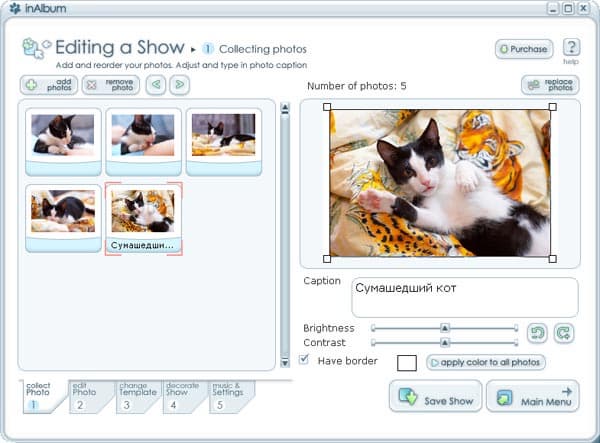Toggle the Have border checkbox
This screenshot has height=443, width=600.
(x=304, y=360)
